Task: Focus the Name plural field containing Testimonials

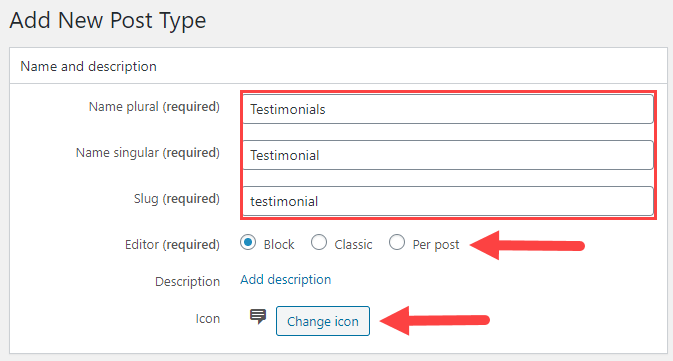Action: tap(448, 109)
